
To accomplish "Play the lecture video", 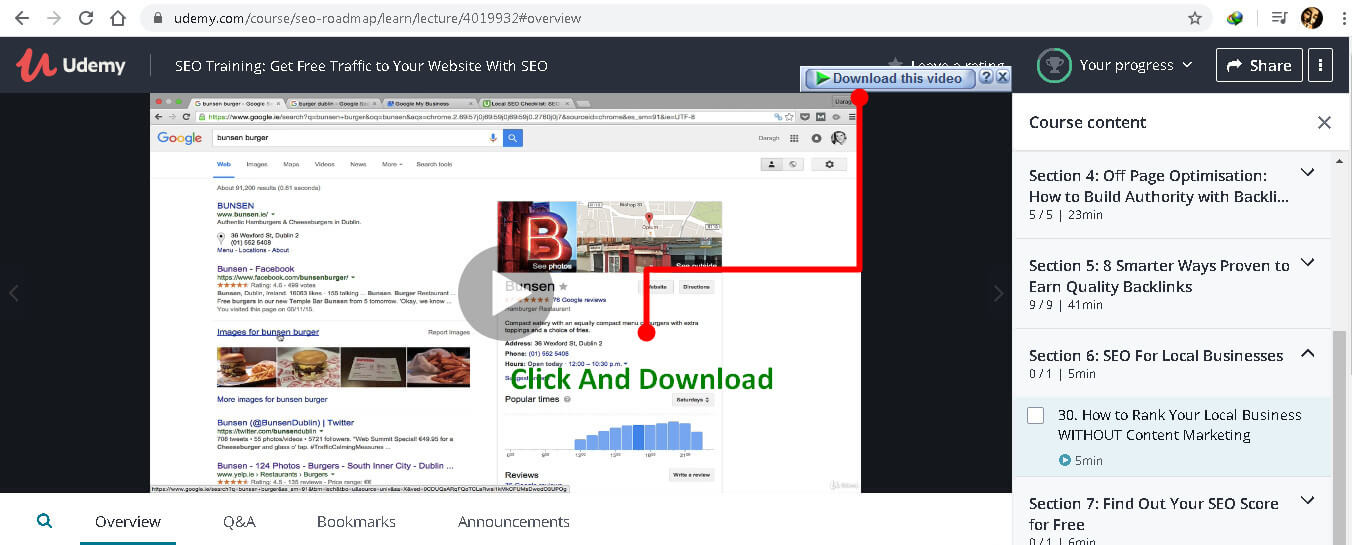I will (x=505, y=293).
